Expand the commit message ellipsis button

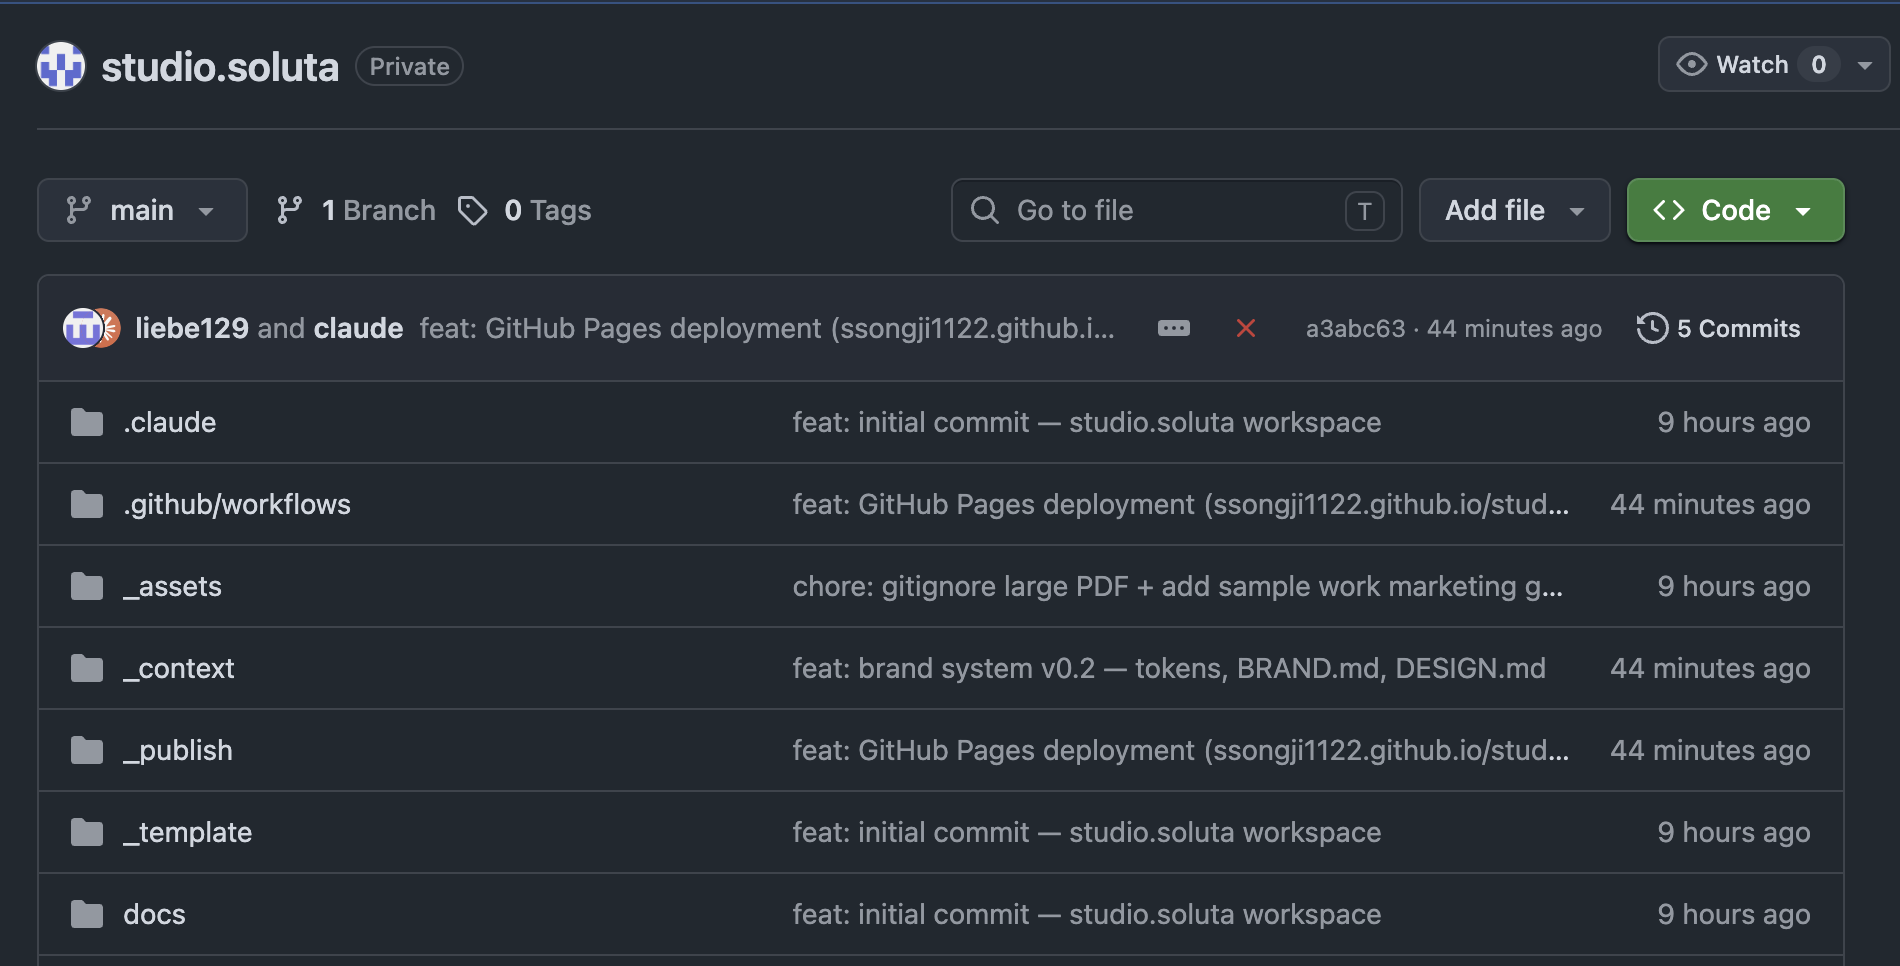coord(1174,328)
